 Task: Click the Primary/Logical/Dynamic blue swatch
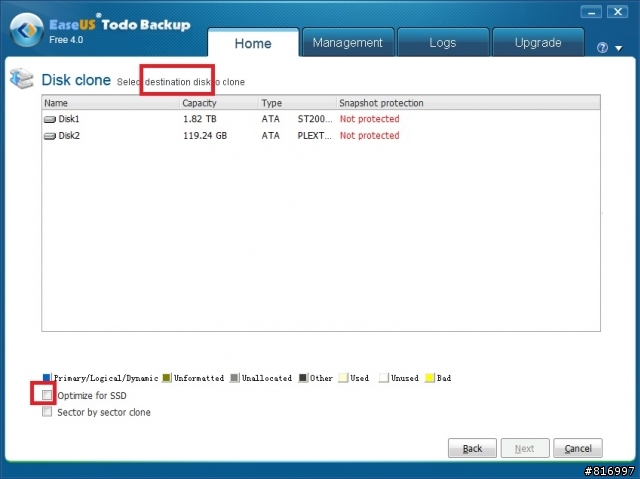[x=47, y=378]
